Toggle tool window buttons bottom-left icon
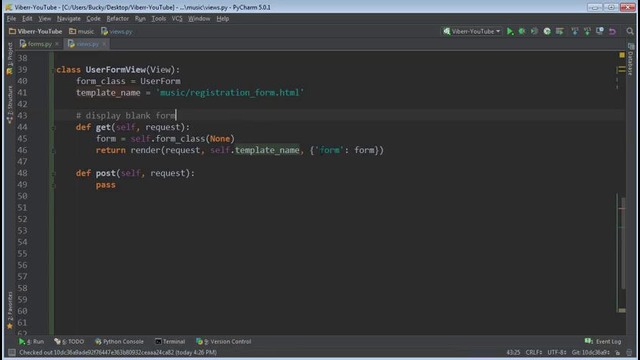 (x=11, y=352)
